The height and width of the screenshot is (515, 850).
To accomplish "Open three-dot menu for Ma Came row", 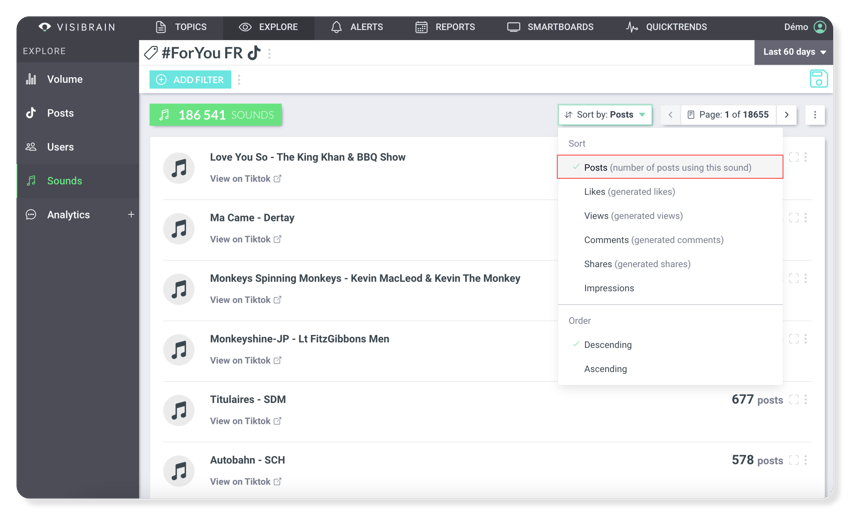I will pos(806,218).
